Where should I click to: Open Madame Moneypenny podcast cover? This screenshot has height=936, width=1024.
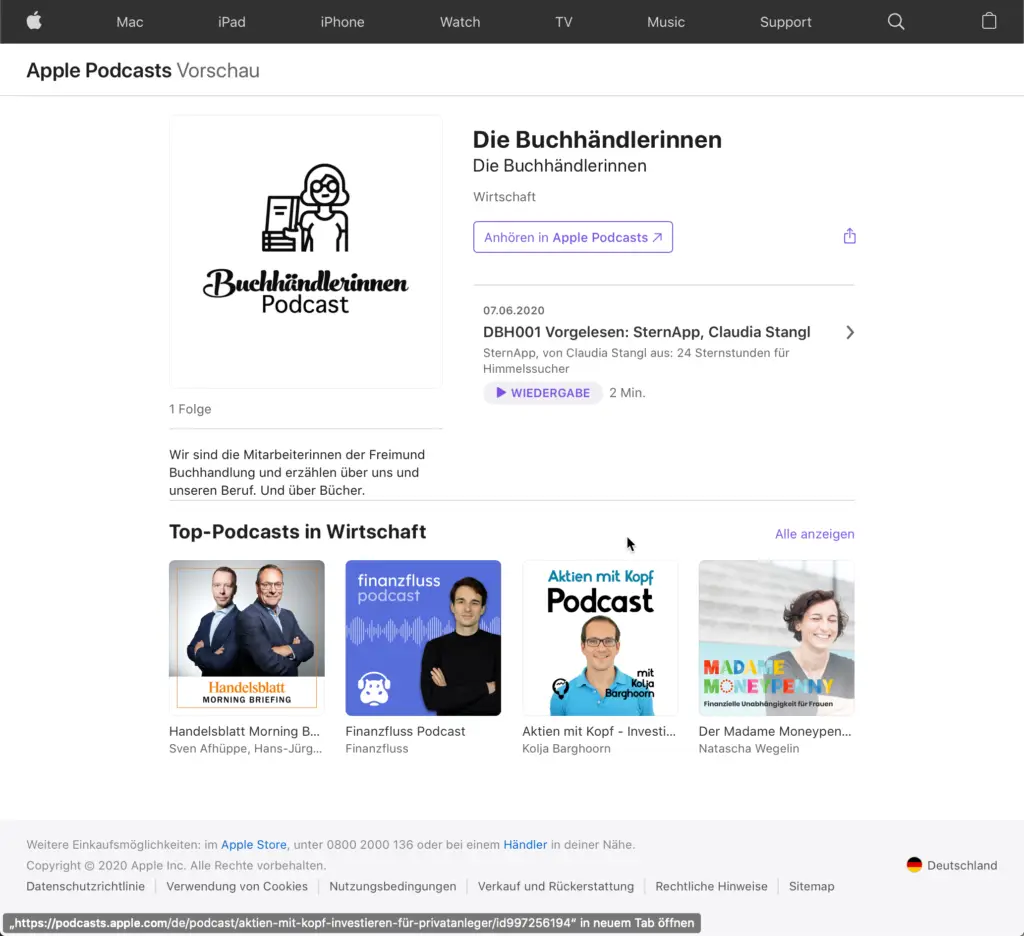pos(776,637)
